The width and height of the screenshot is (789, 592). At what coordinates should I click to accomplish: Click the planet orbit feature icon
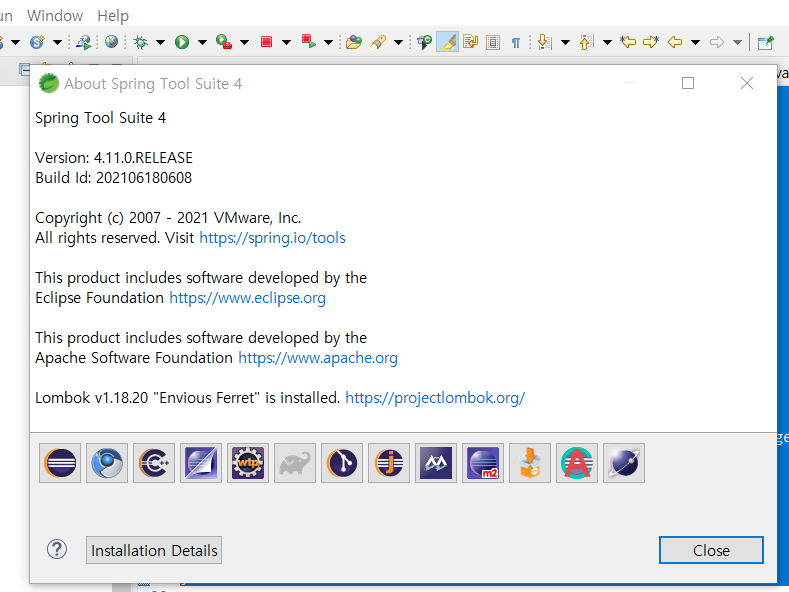coord(624,463)
